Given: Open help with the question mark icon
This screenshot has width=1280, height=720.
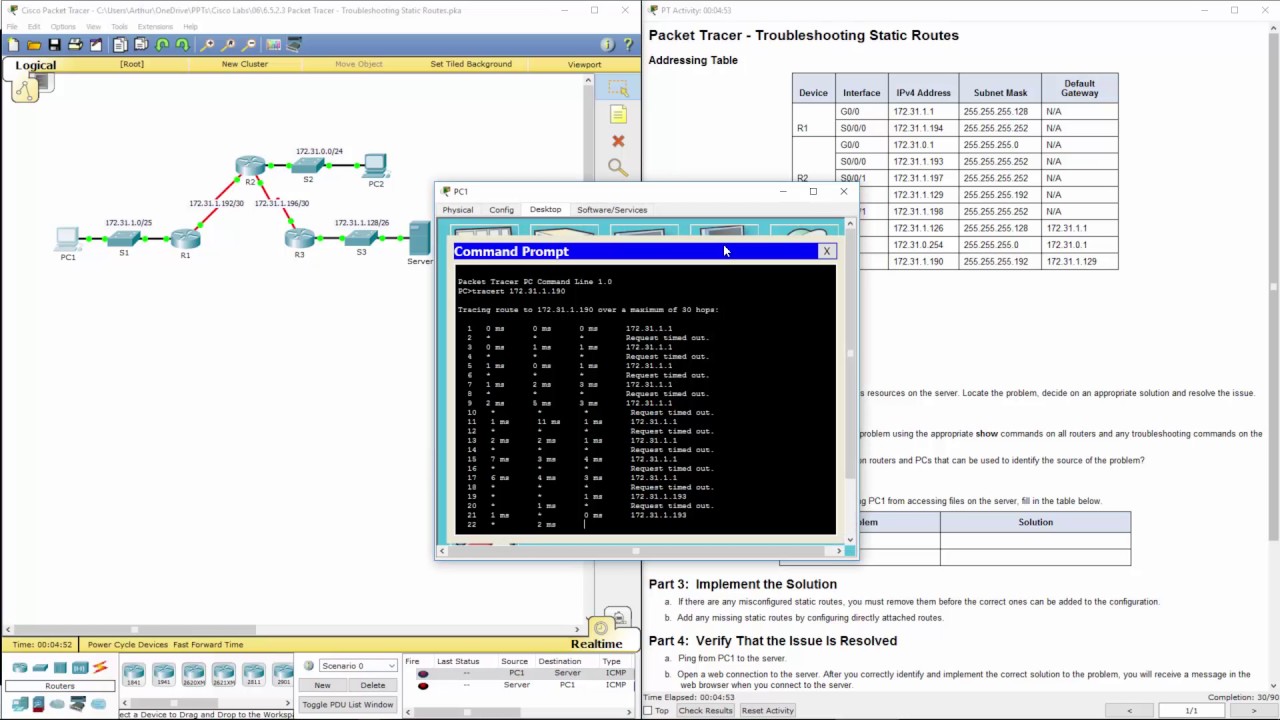Looking at the screenshot, I should [628, 45].
